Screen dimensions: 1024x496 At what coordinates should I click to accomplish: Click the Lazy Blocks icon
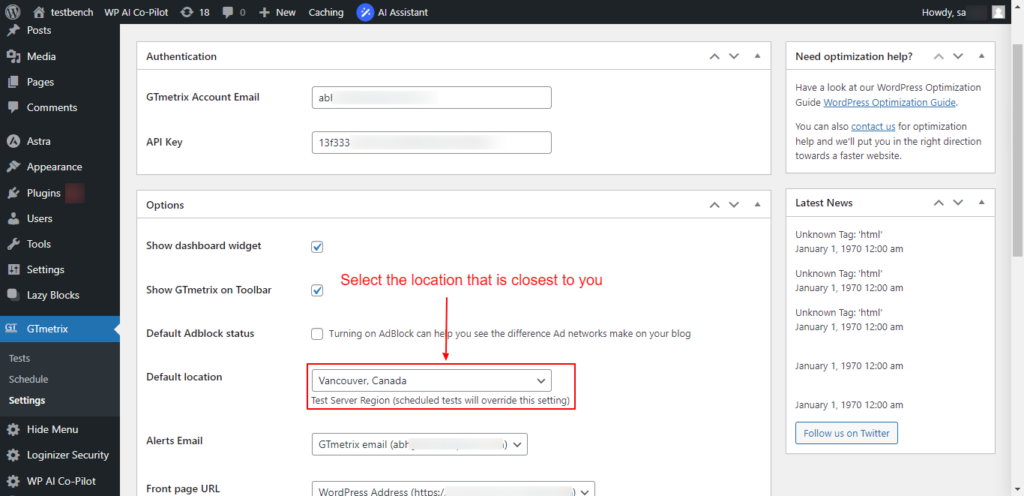[13, 295]
